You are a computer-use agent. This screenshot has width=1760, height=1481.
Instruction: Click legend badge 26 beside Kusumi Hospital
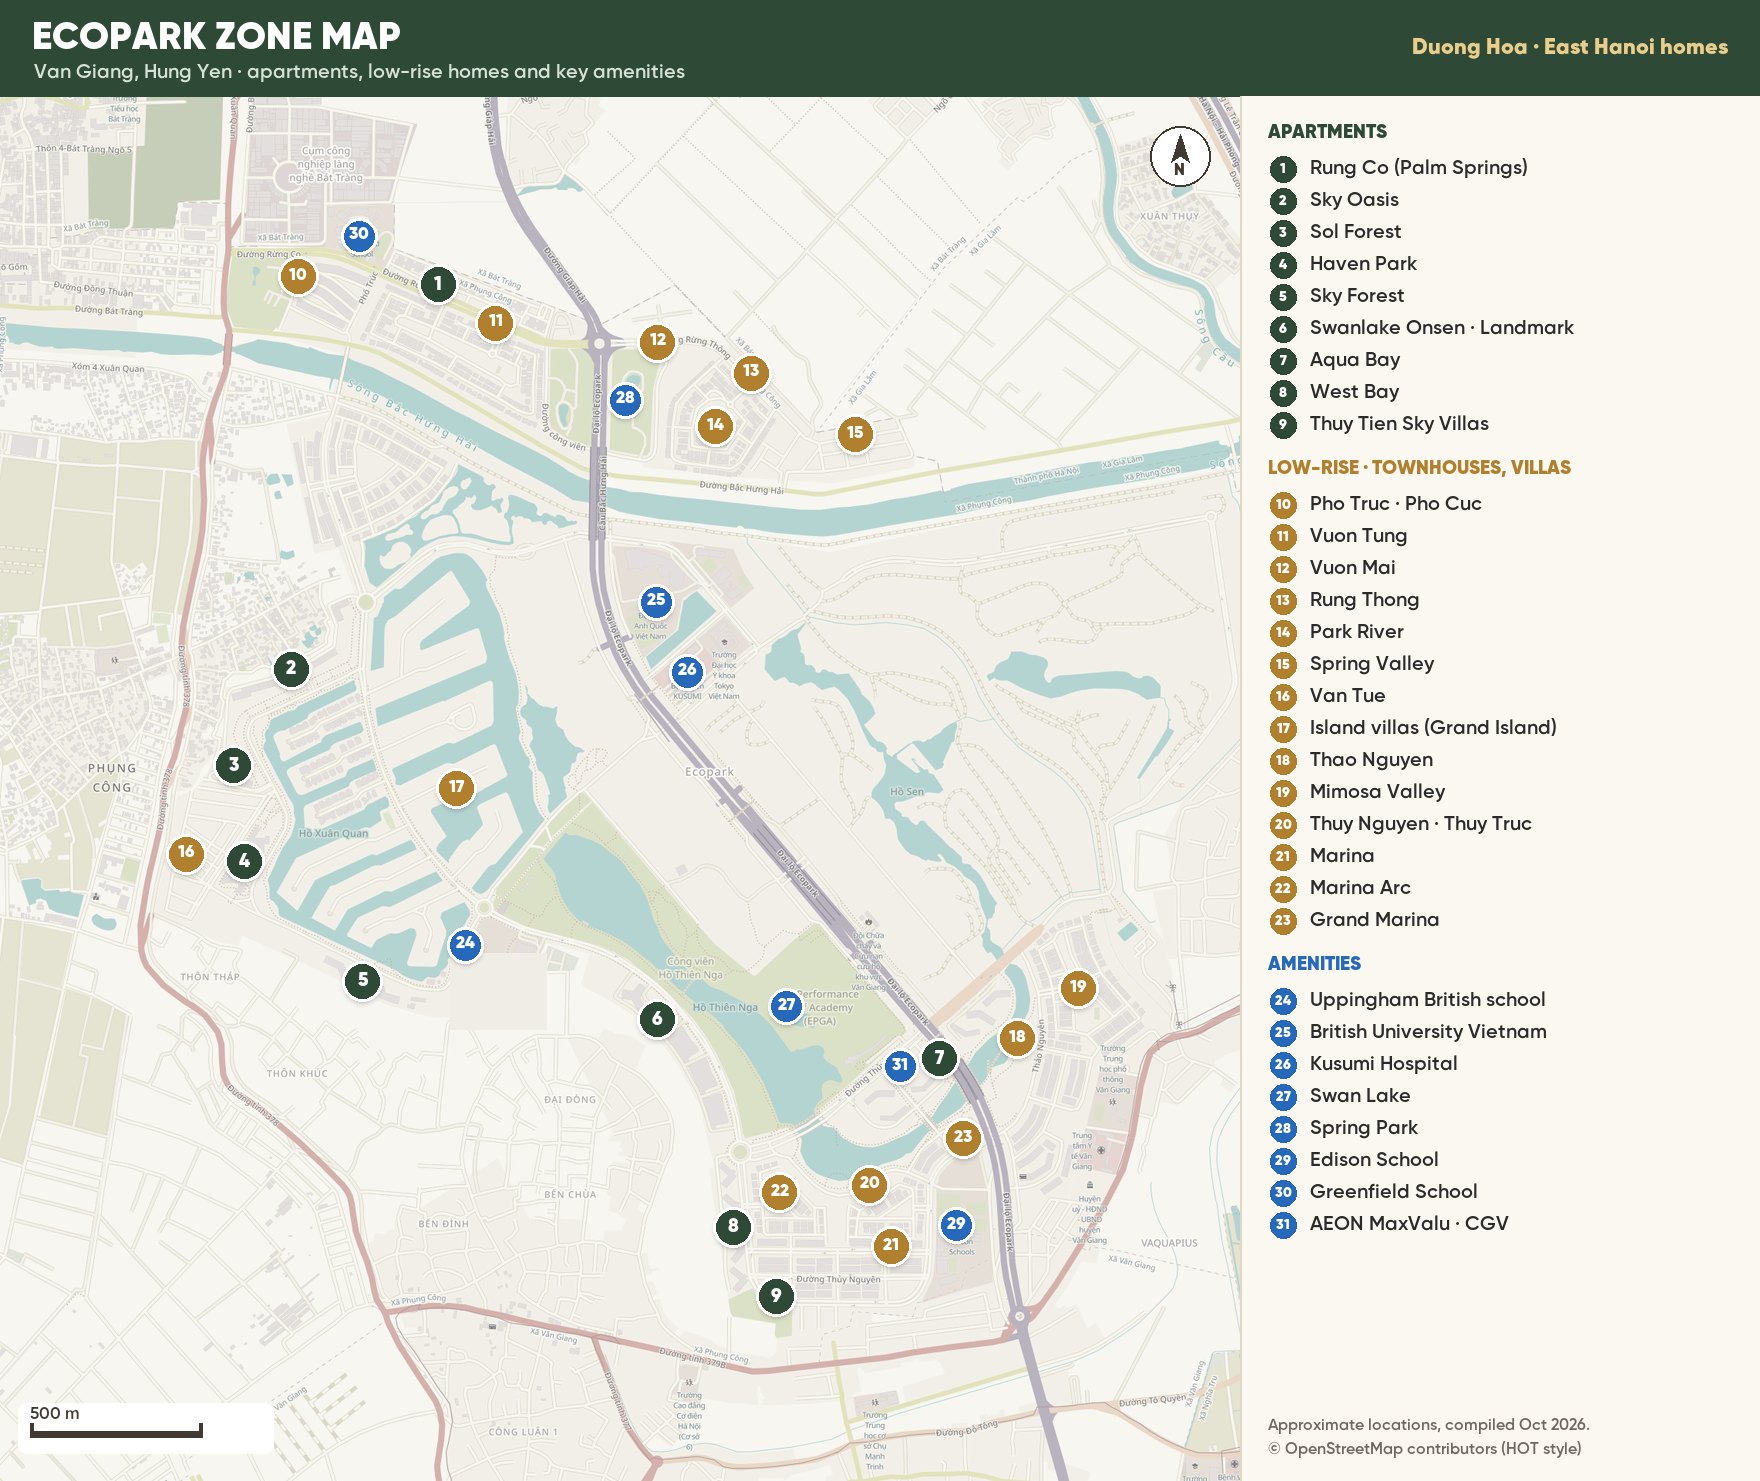pyautogui.click(x=1283, y=1064)
